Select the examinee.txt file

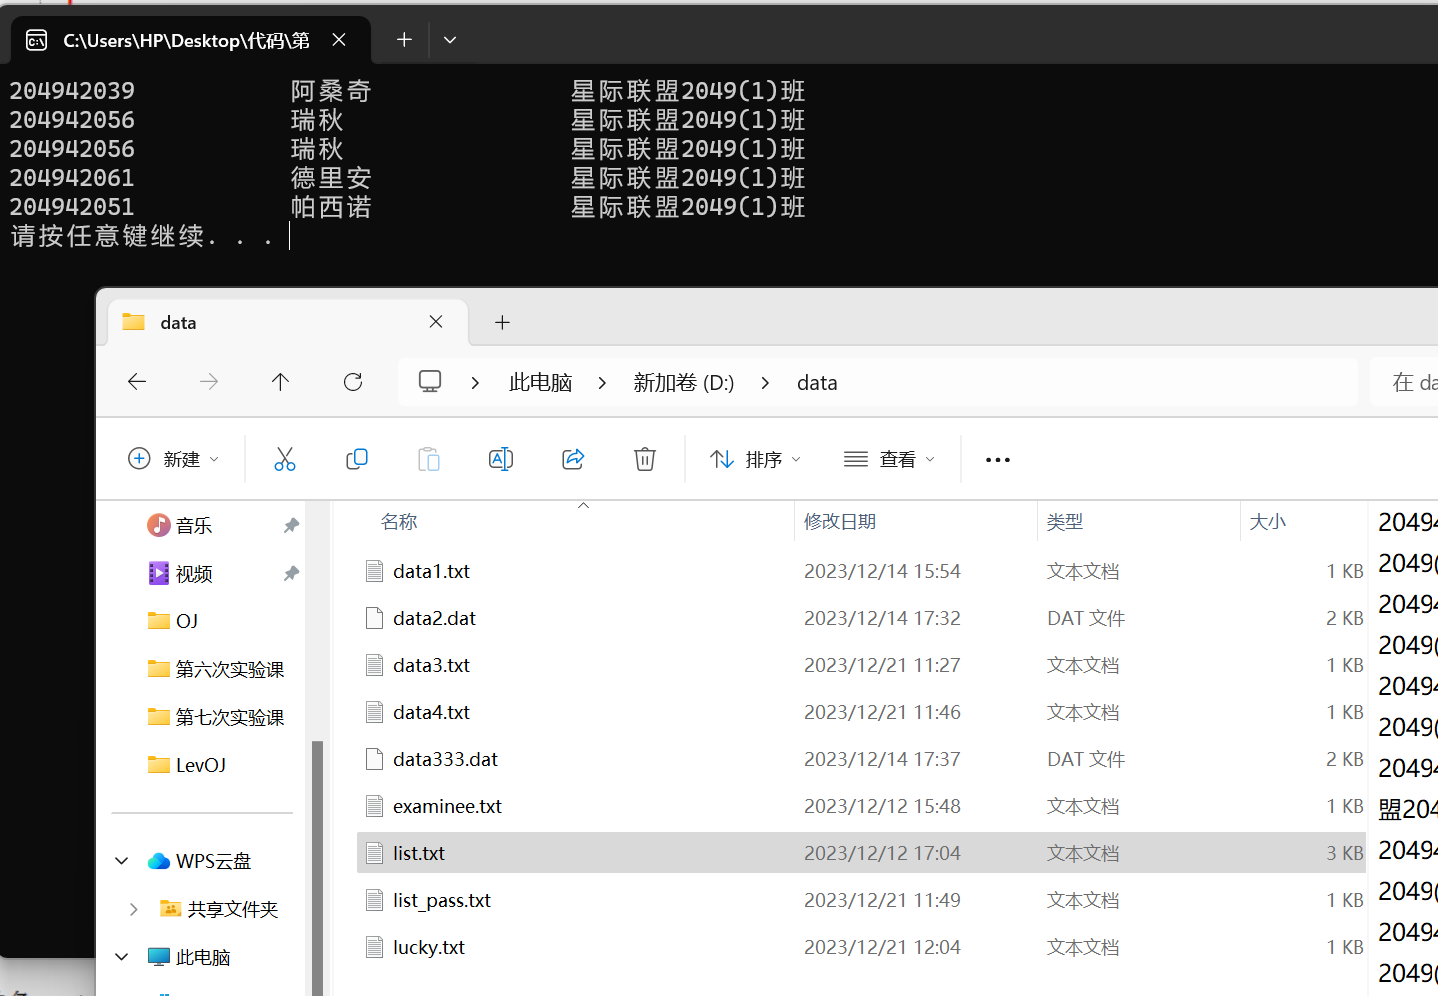click(x=861, y=806)
